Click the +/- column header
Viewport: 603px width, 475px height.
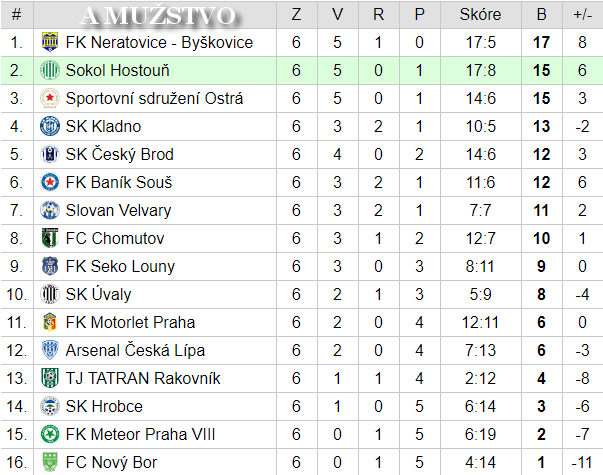click(x=583, y=15)
